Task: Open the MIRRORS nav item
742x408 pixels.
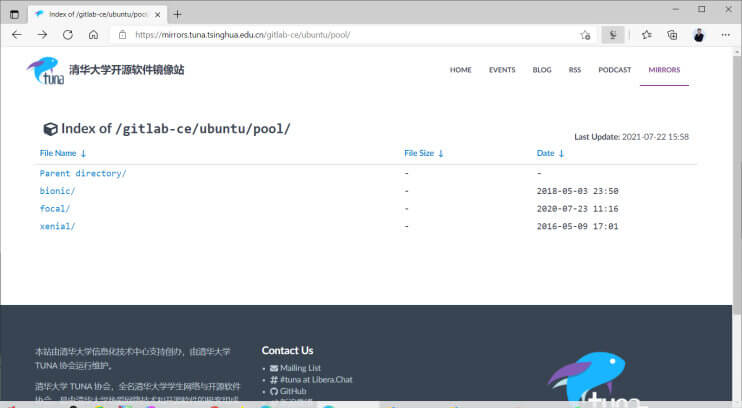Action: [664, 70]
